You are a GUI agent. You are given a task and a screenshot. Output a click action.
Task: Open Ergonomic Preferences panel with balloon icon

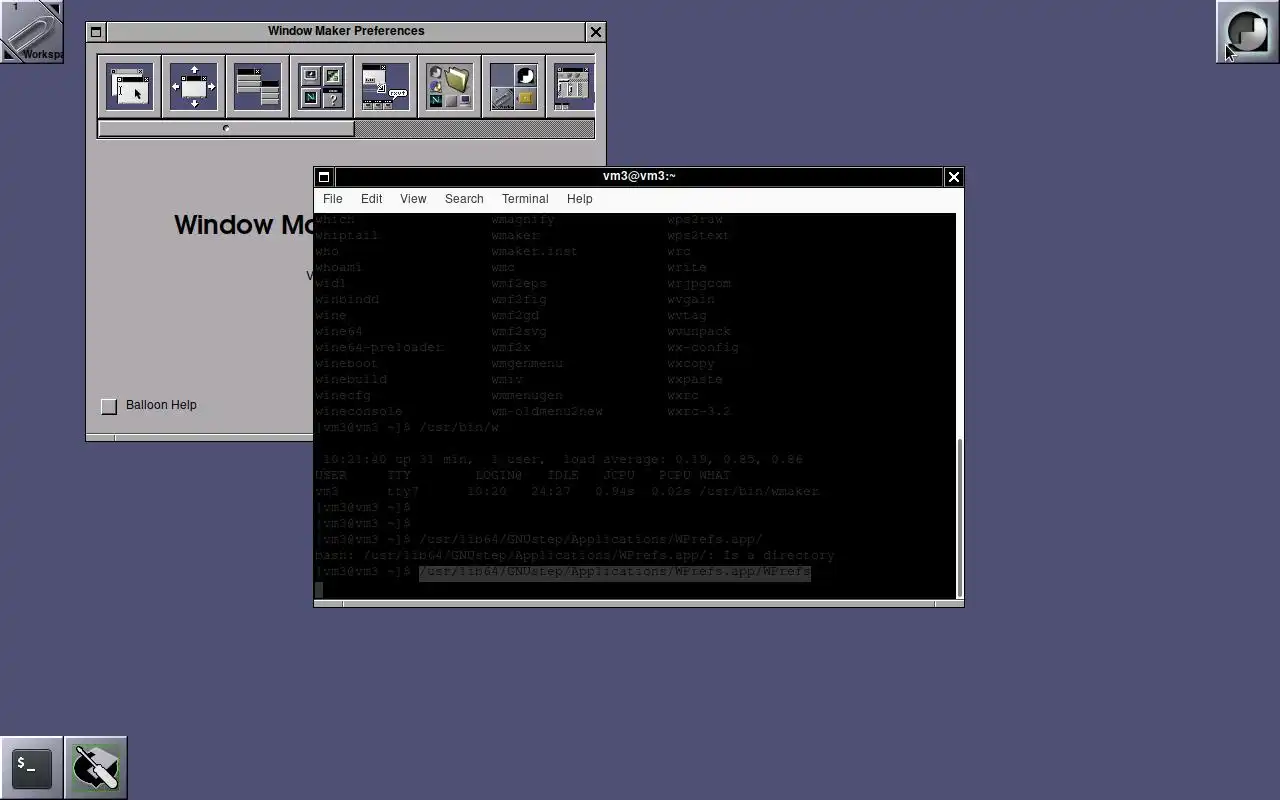(x=386, y=87)
